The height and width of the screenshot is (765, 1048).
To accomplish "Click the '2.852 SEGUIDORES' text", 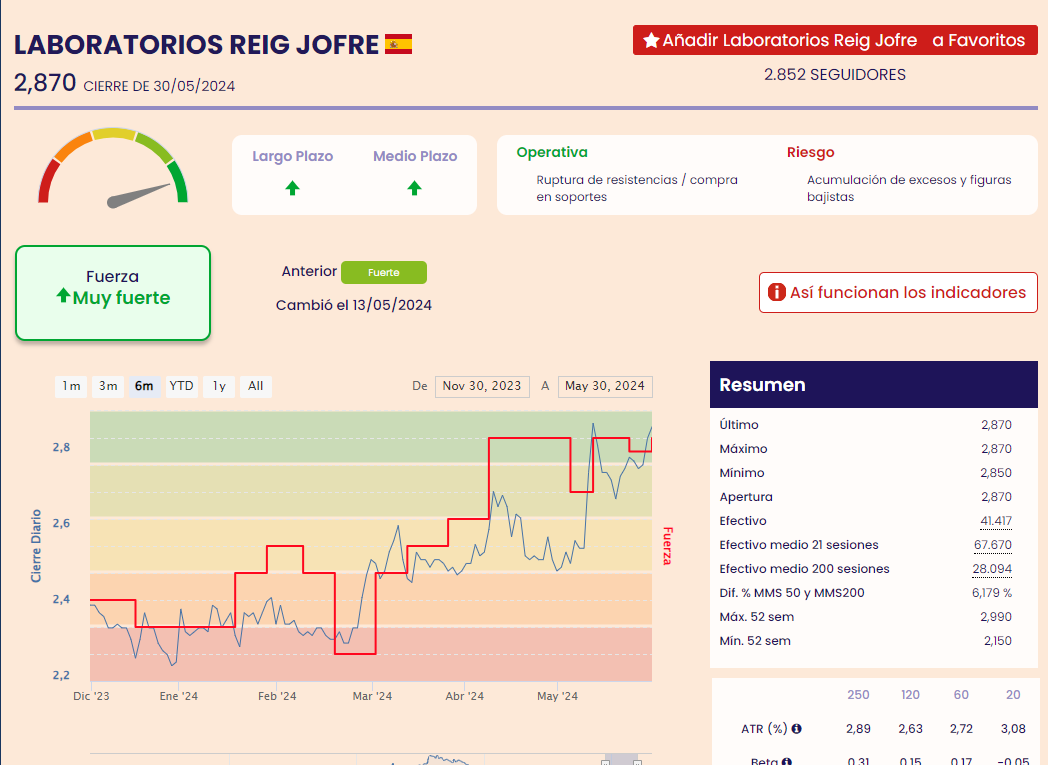I will 835,75.
